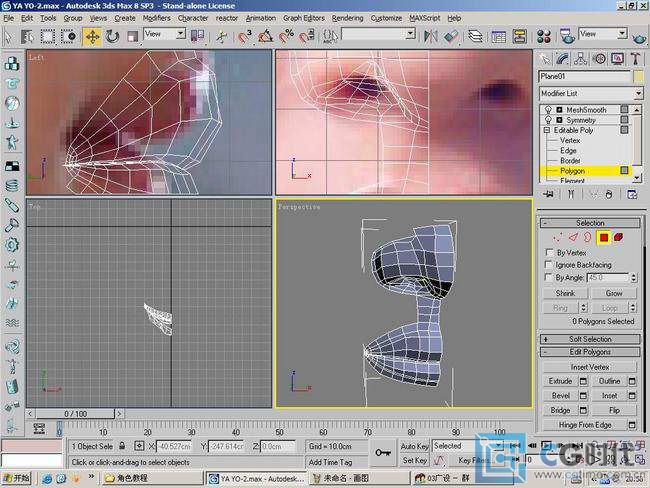This screenshot has width=650, height=488.
Task: Open the Display panel tab icon
Action: (618, 59)
